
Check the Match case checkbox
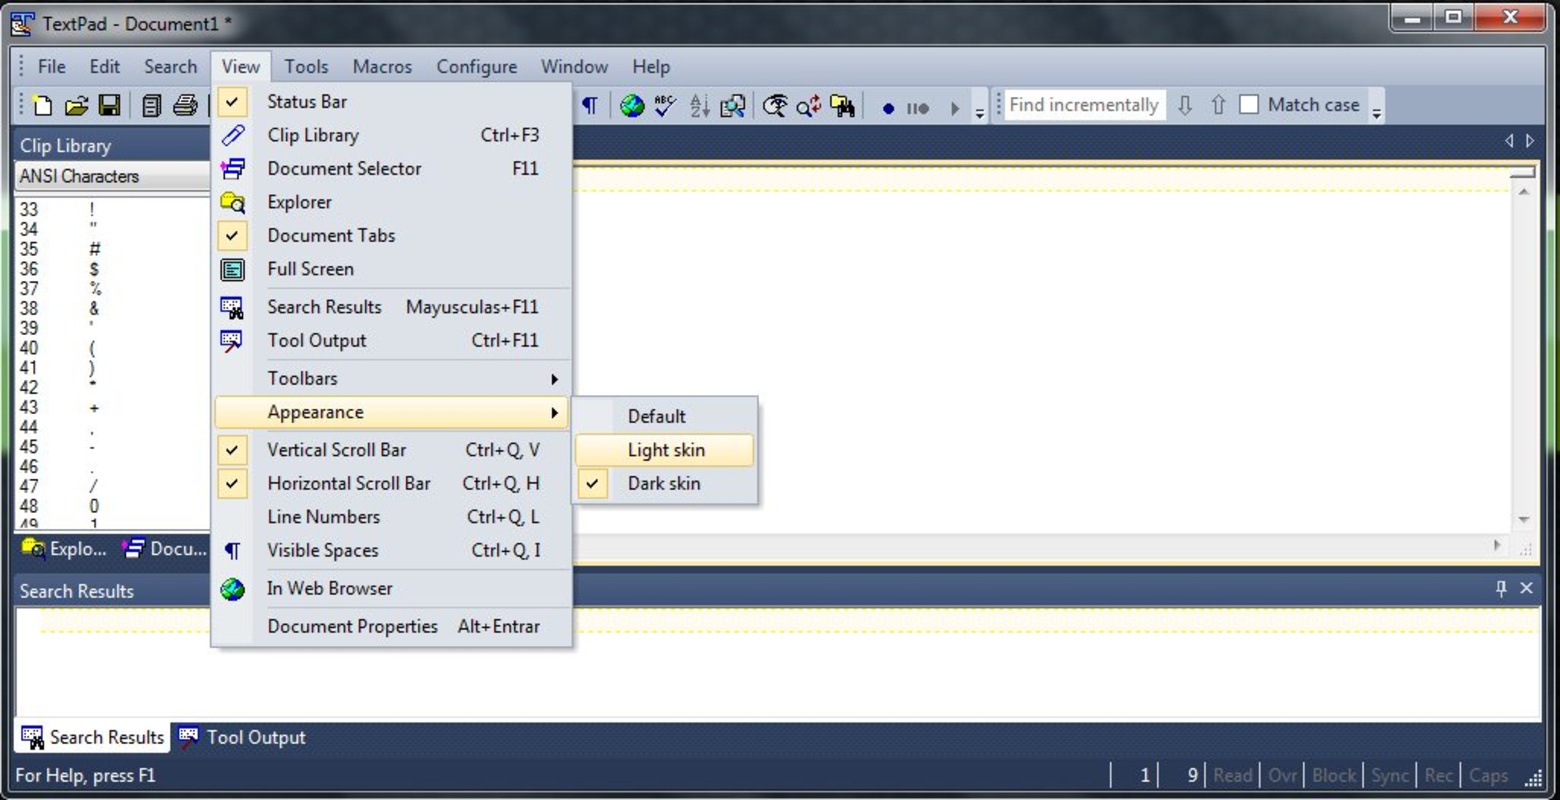tap(1249, 105)
